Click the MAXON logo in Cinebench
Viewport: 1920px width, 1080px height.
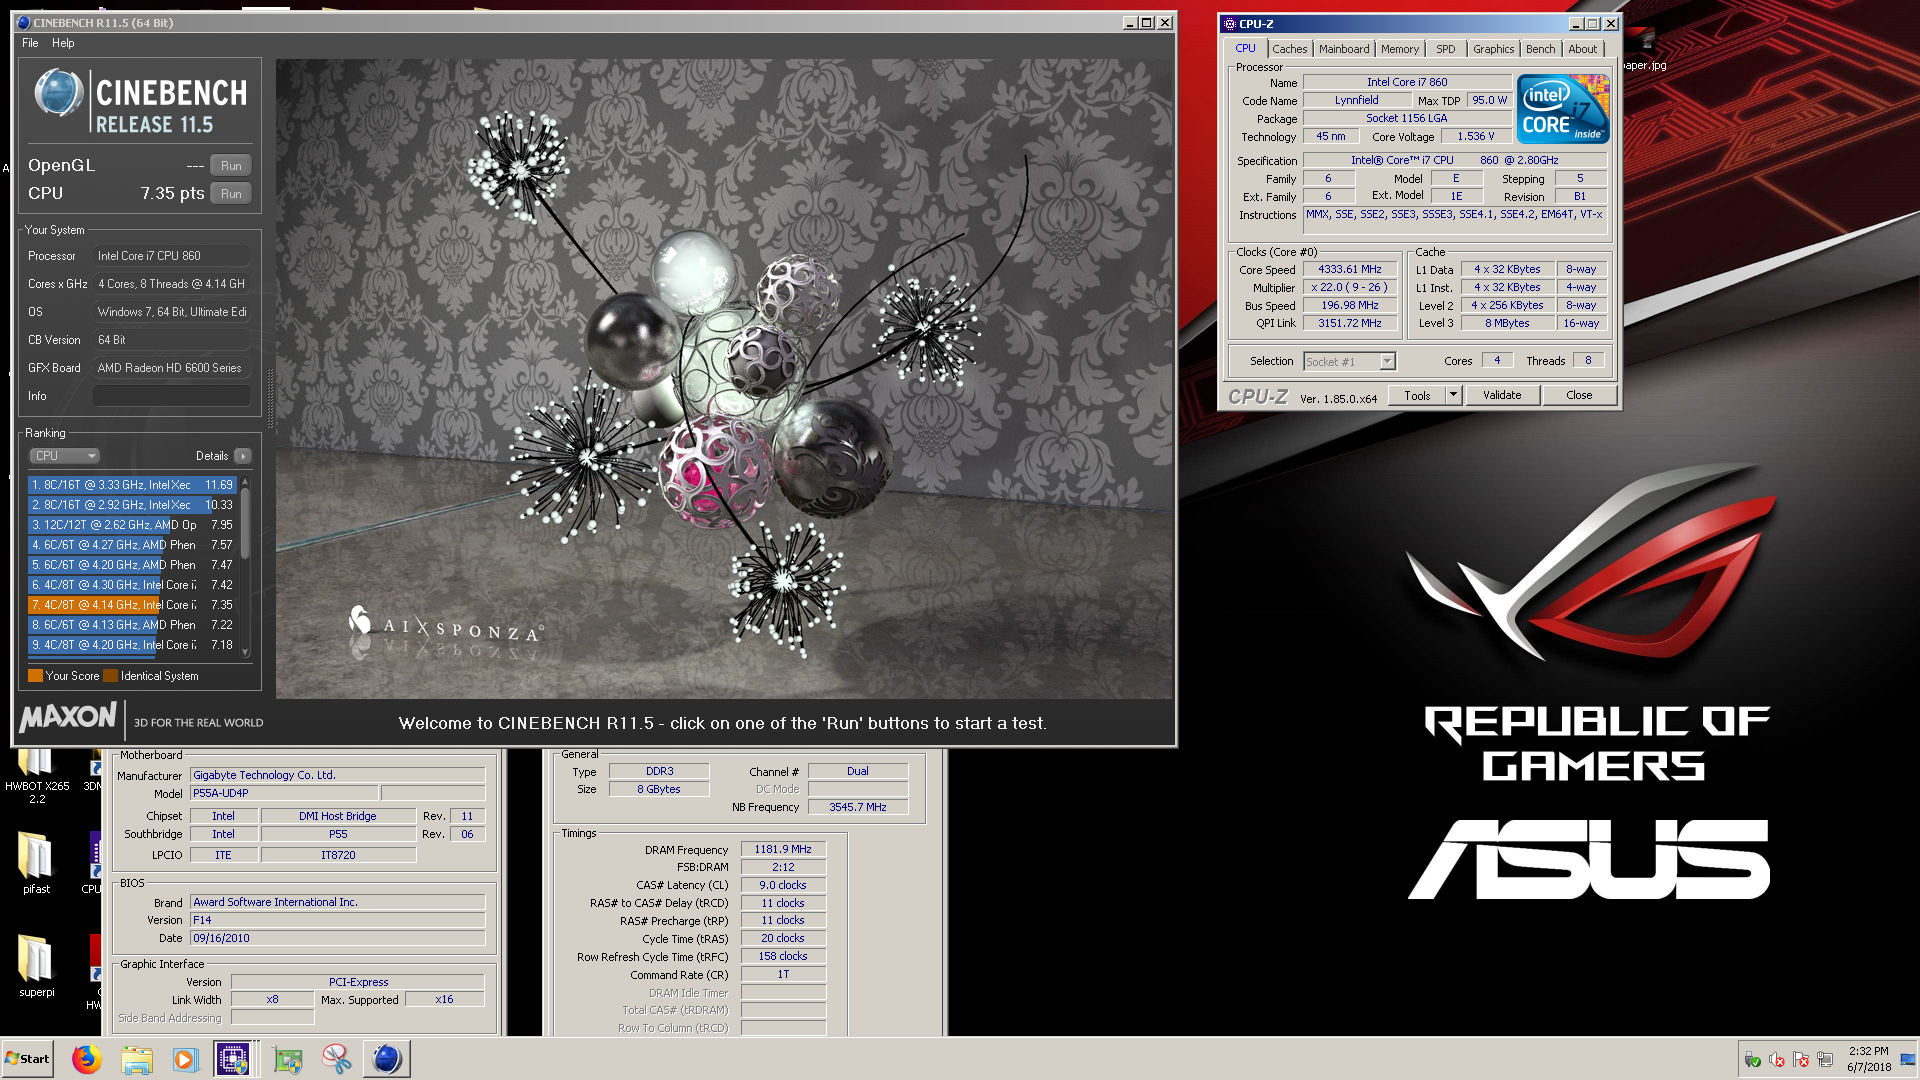(68, 717)
